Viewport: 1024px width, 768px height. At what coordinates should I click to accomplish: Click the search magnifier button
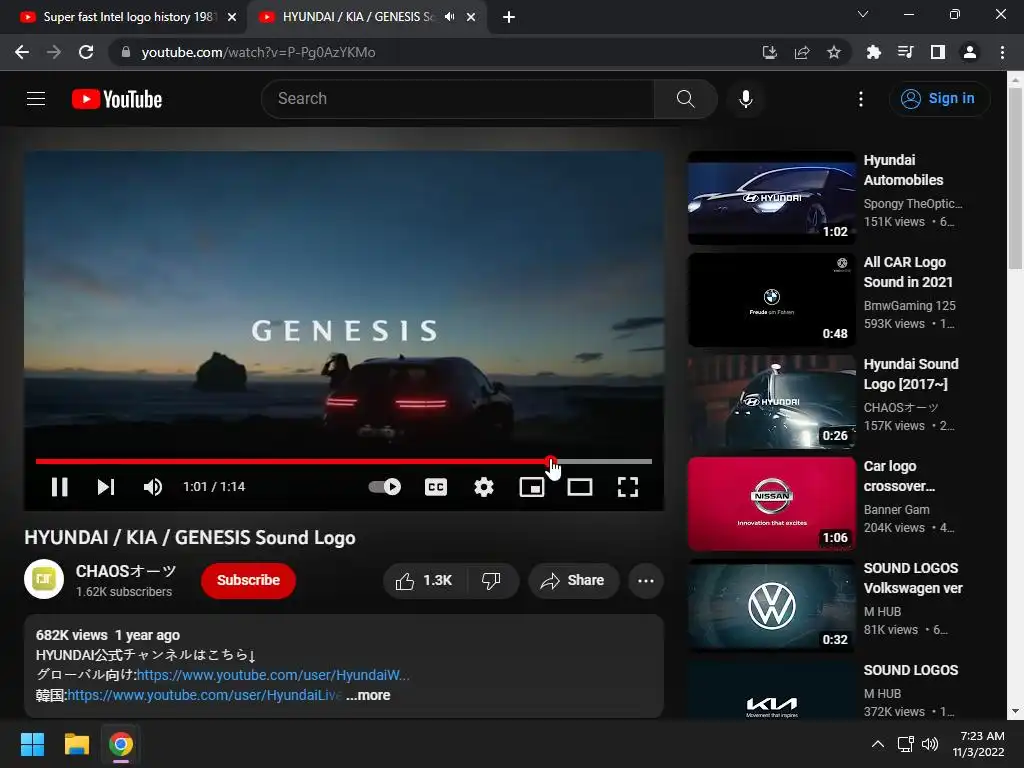click(x=685, y=99)
